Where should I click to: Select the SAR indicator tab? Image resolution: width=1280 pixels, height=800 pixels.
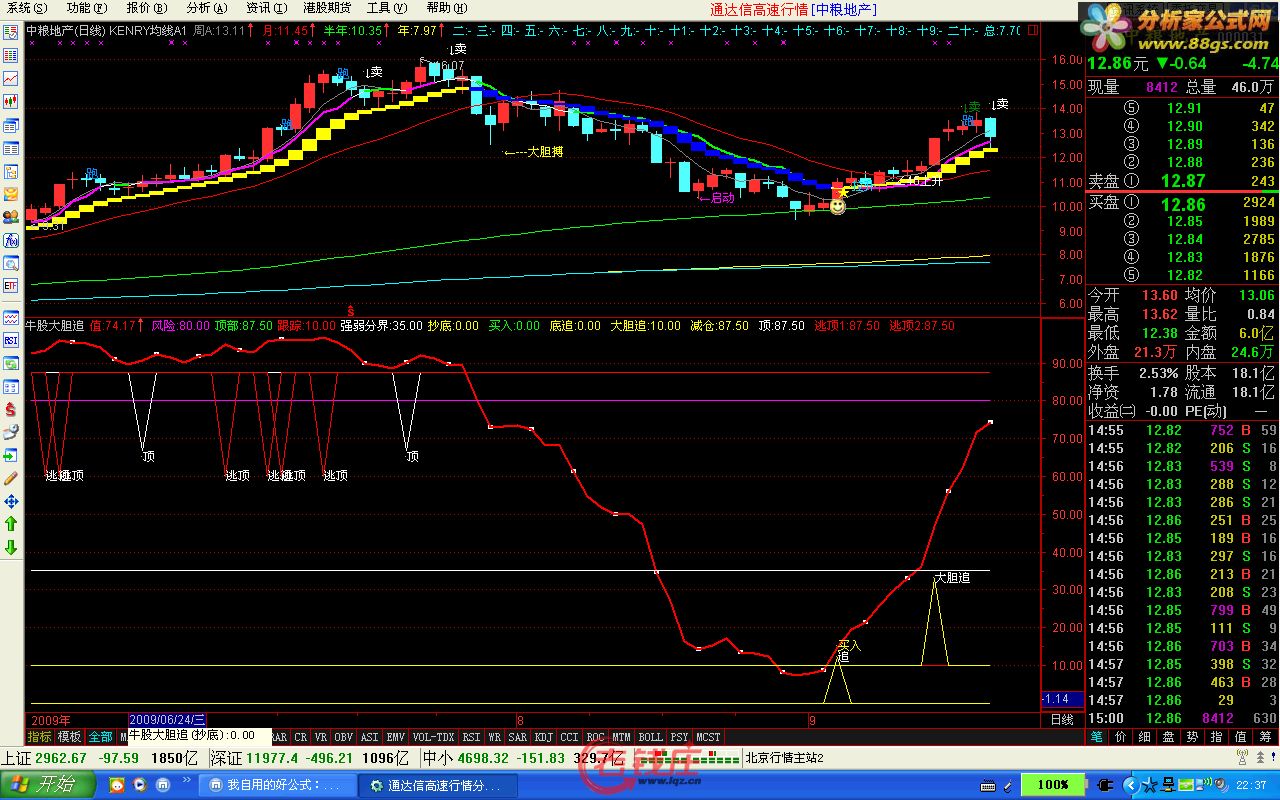click(518, 736)
